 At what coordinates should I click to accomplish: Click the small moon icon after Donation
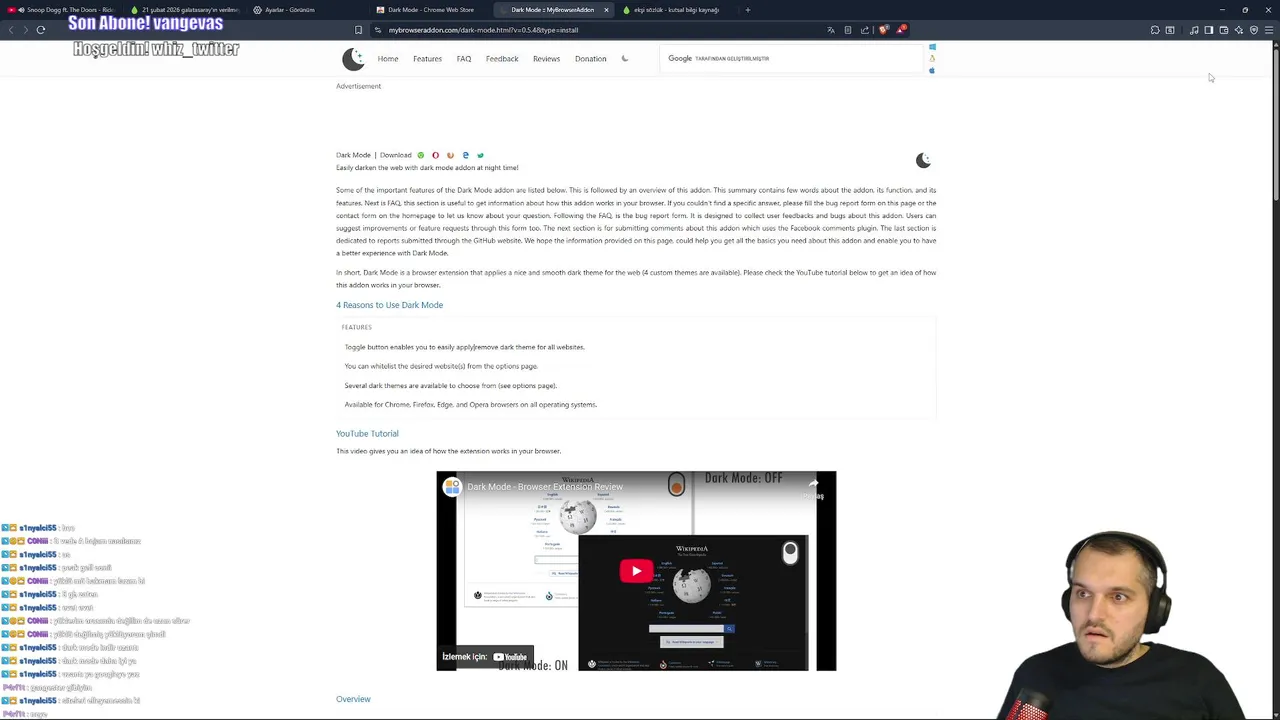(x=625, y=59)
